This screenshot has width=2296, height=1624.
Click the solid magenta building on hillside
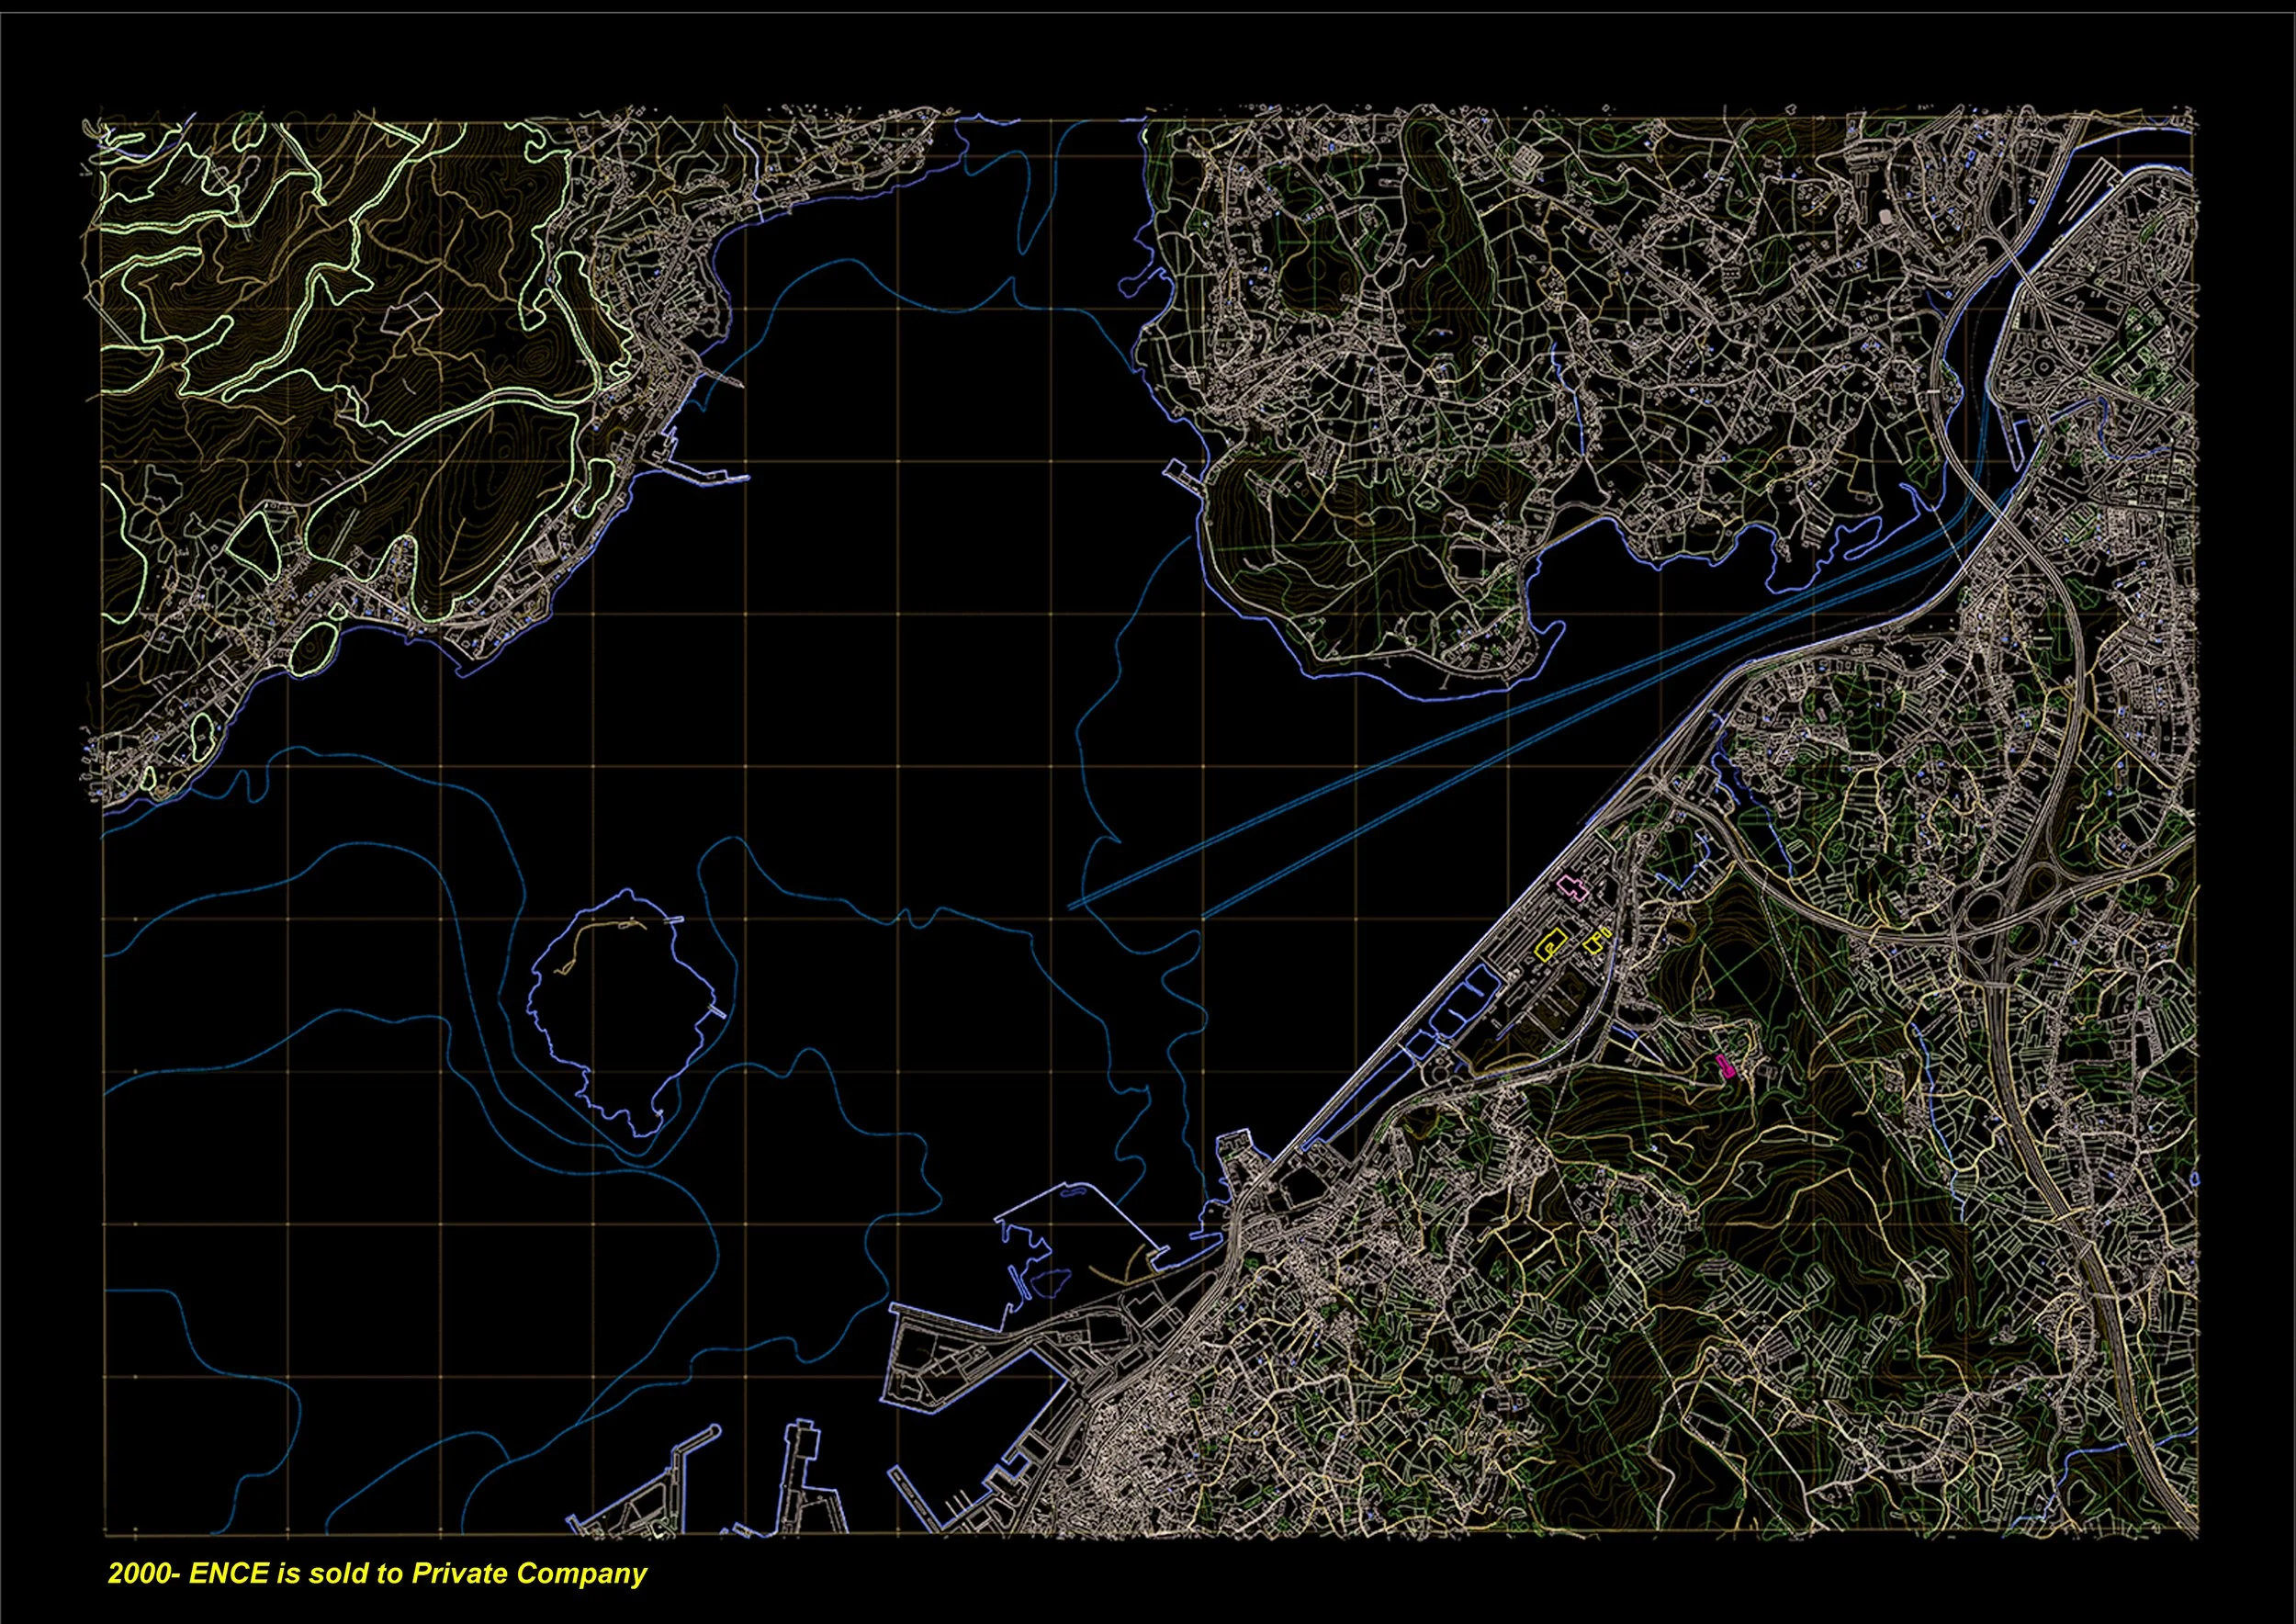coord(1724,1066)
